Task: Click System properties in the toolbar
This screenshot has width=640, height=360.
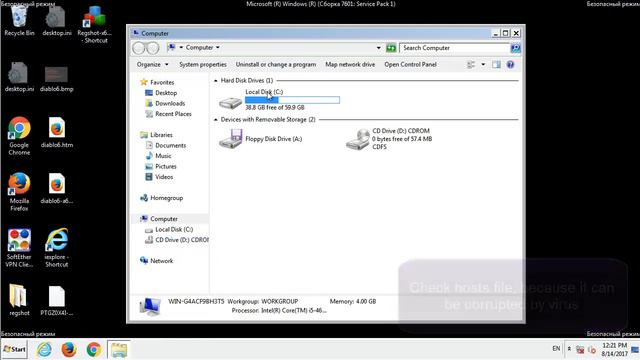Action: pyautogui.click(x=202, y=64)
